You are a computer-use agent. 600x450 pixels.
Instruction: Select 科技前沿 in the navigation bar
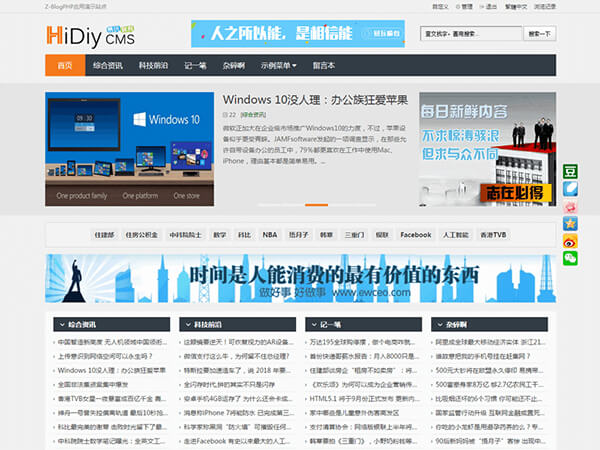152,66
